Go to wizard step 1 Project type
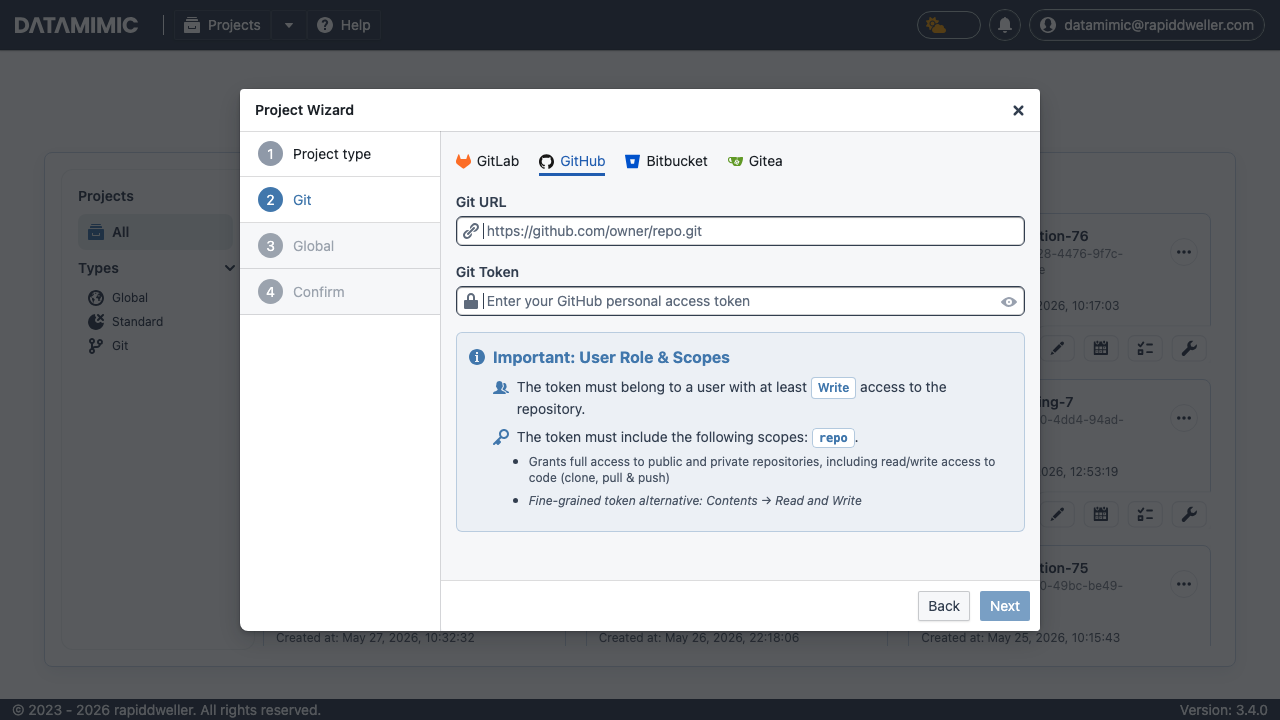The width and height of the screenshot is (1280, 720). [340, 154]
